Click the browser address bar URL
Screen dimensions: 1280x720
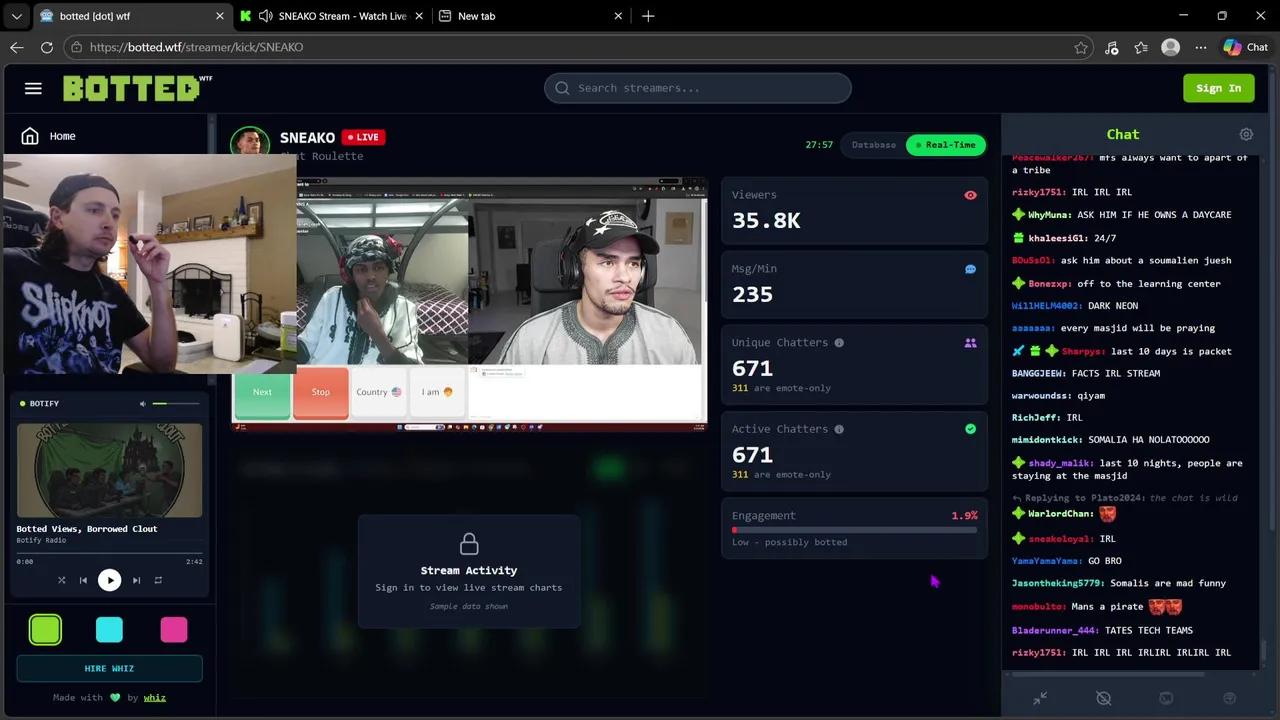pyautogui.click(x=196, y=47)
